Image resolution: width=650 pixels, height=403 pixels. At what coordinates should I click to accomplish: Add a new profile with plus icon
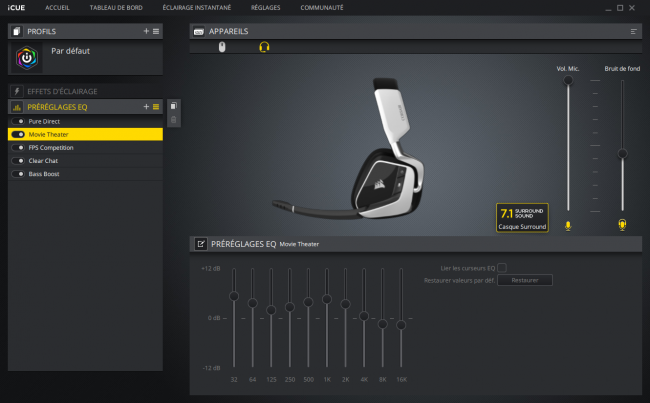(146, 31)
